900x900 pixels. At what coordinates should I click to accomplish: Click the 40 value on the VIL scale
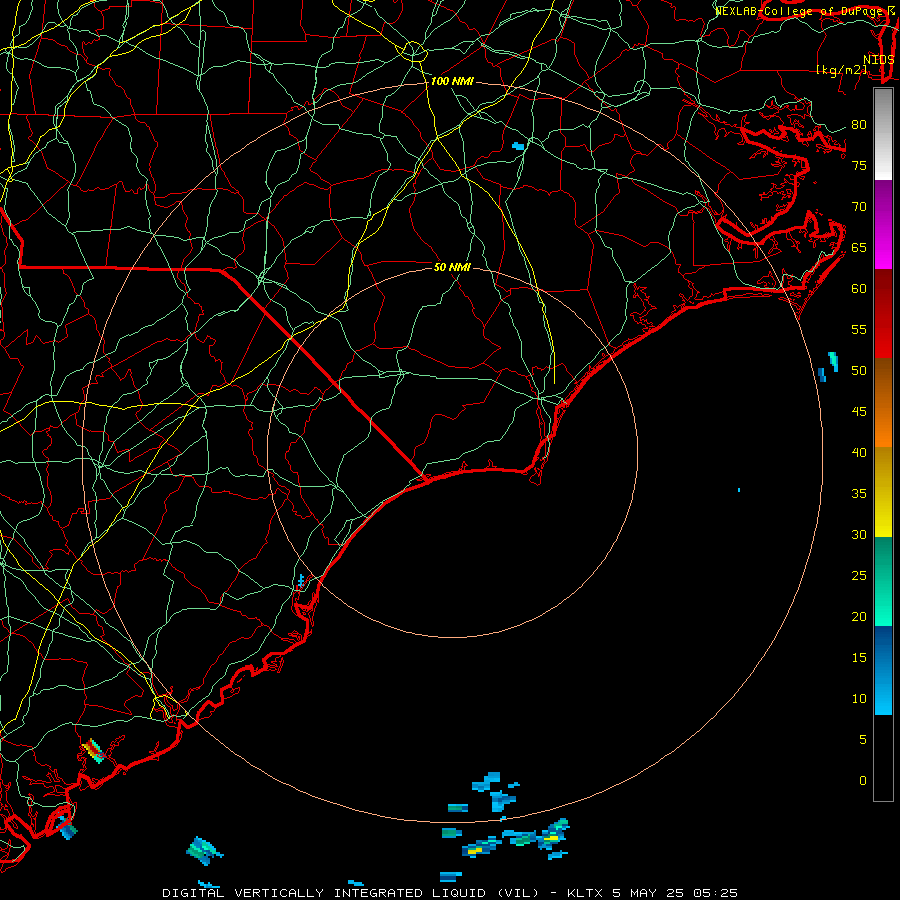pos(859,452)
